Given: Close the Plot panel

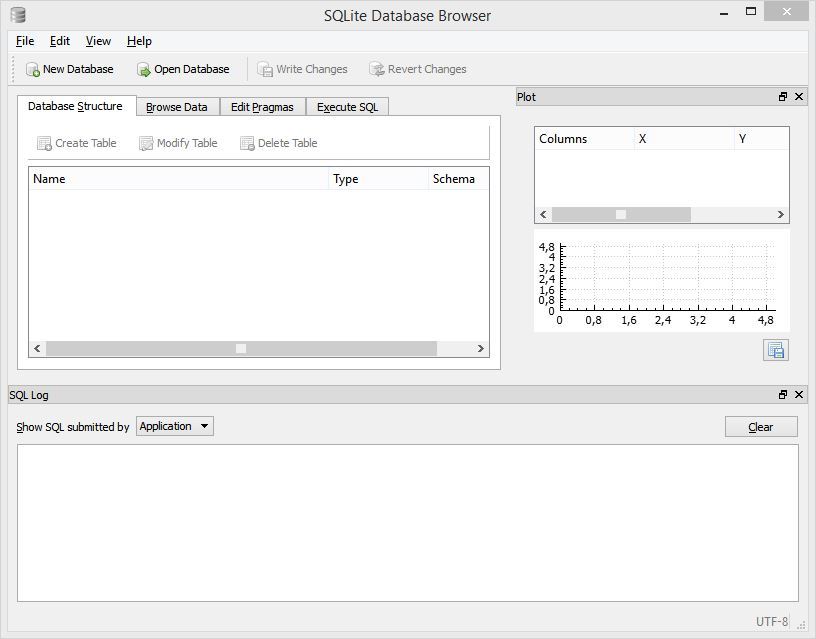Looking at the screenshot, I should tap(799, 97).
